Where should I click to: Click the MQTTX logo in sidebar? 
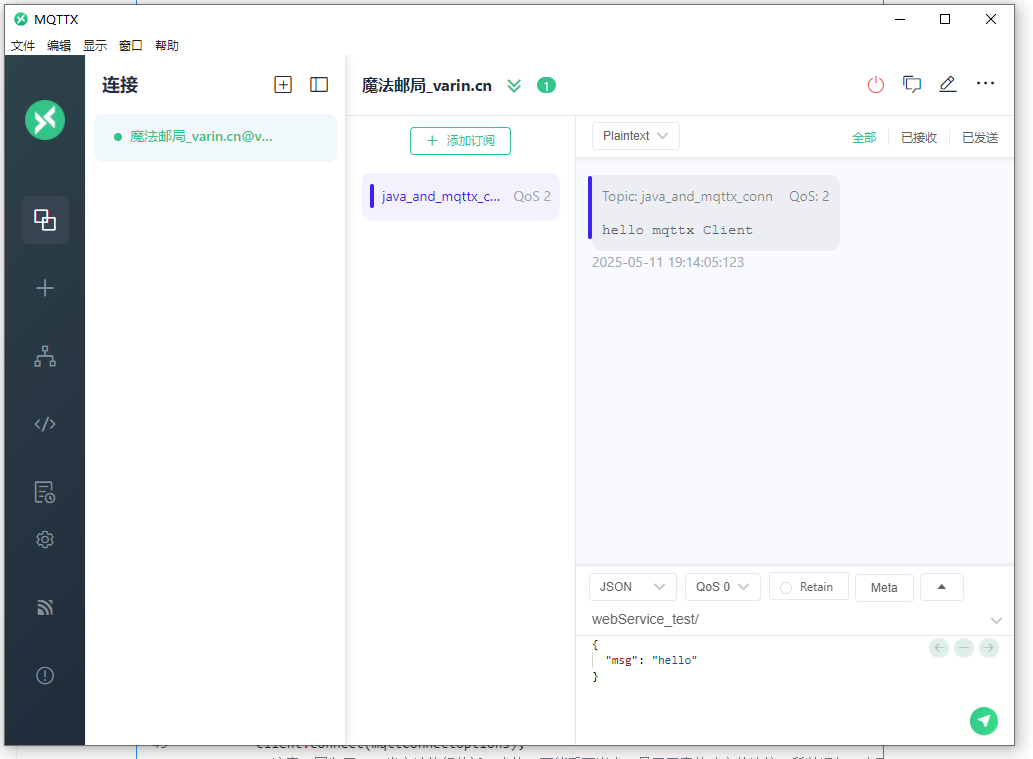point(45,120)
